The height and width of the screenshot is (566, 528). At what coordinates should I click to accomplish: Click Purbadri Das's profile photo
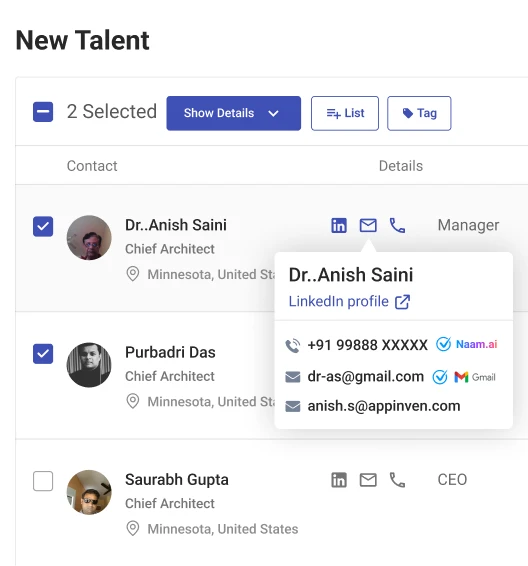point(89,365)
